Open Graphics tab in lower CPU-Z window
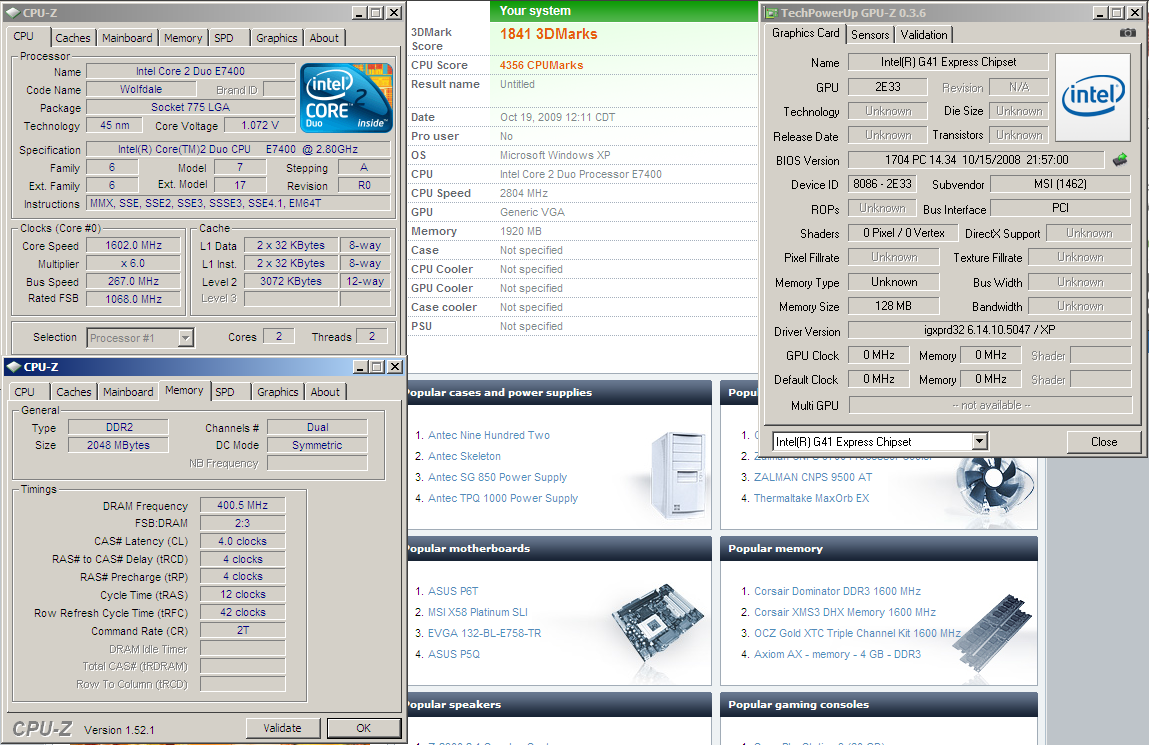The width and height of the screenshot is (1149, 745). (x=278, y=392)
